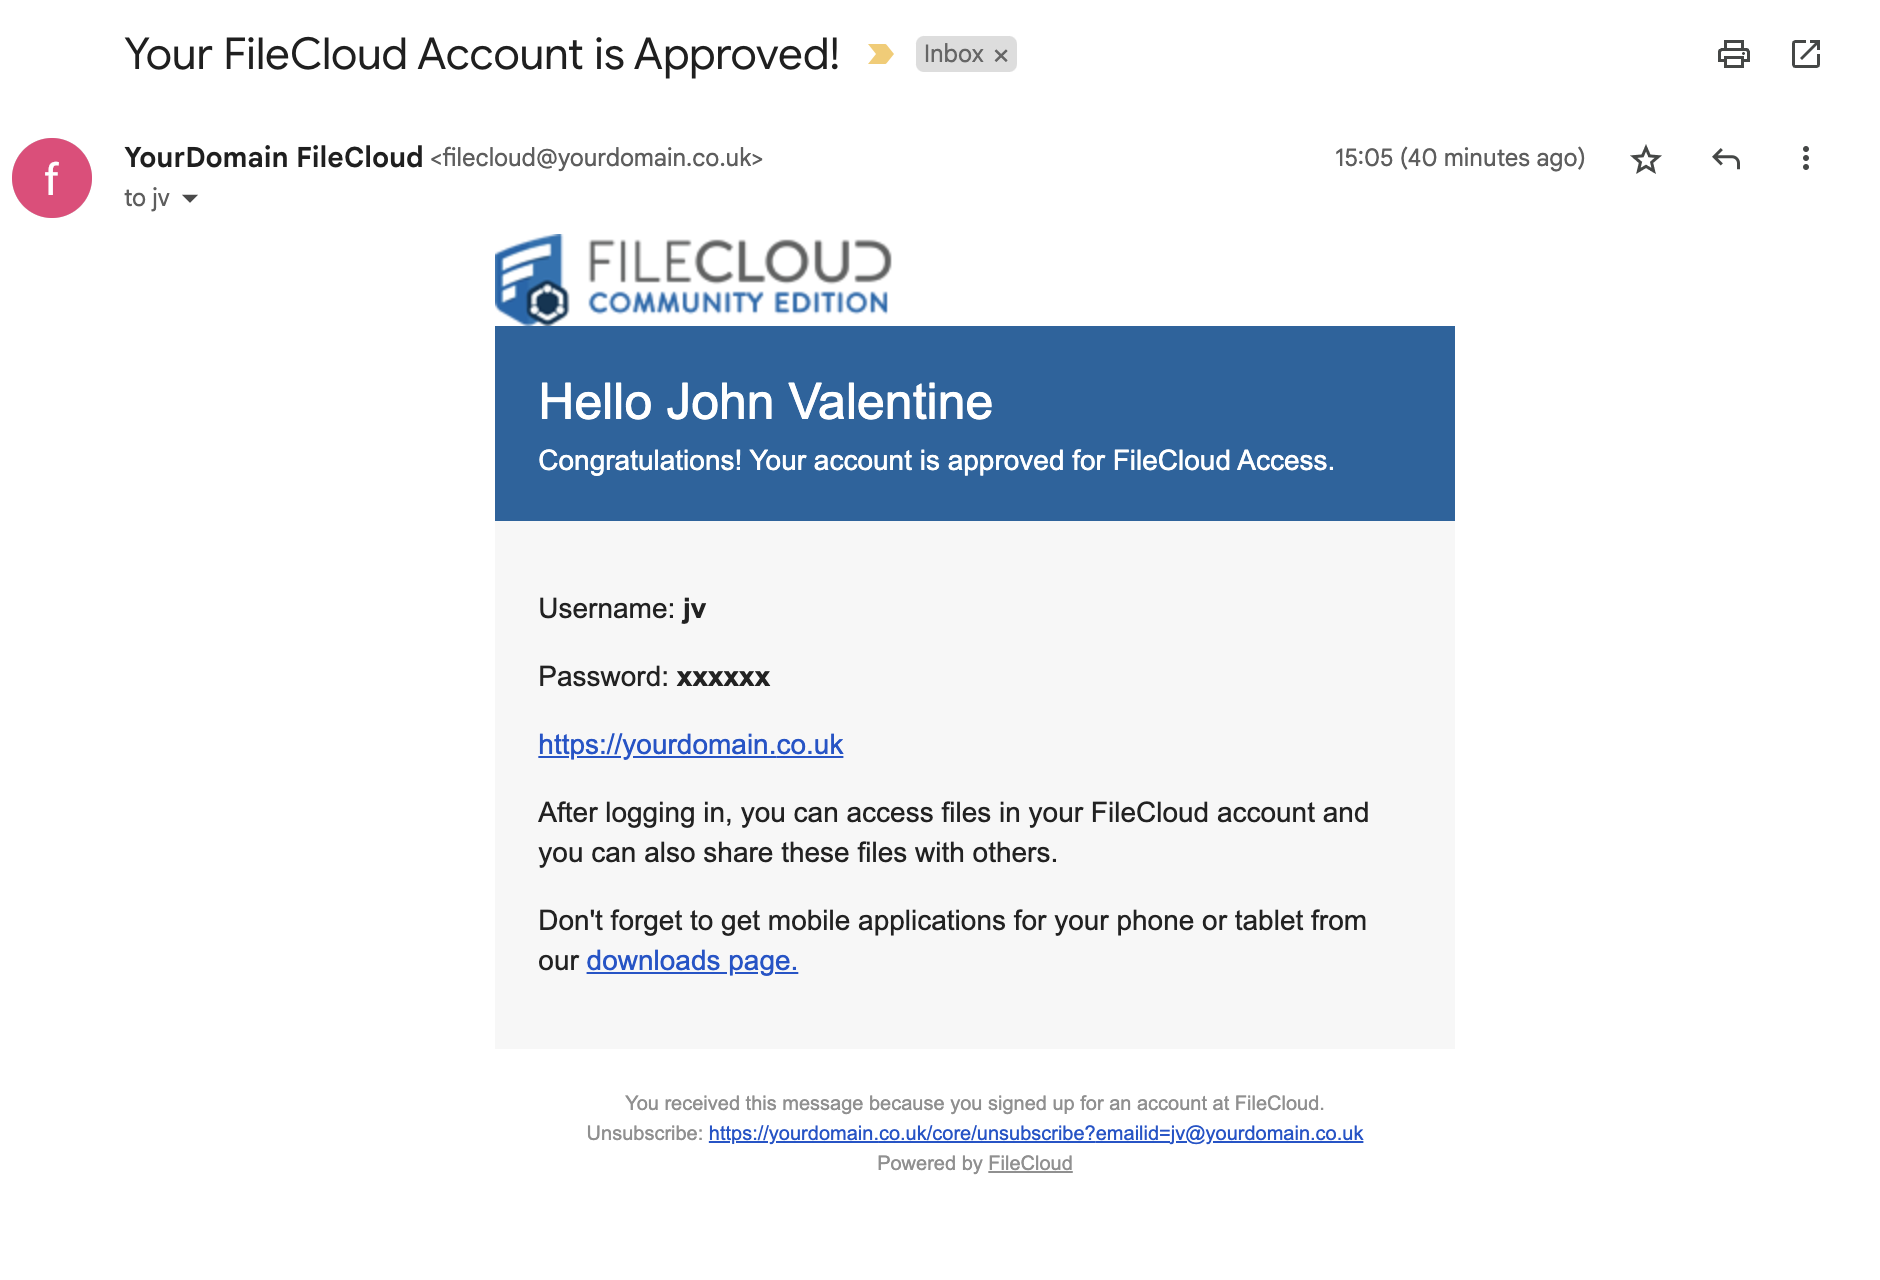The height and width of the screenshot is (1280, 1880).
Task: Print the email
Action: click(x=1735, y=55)
